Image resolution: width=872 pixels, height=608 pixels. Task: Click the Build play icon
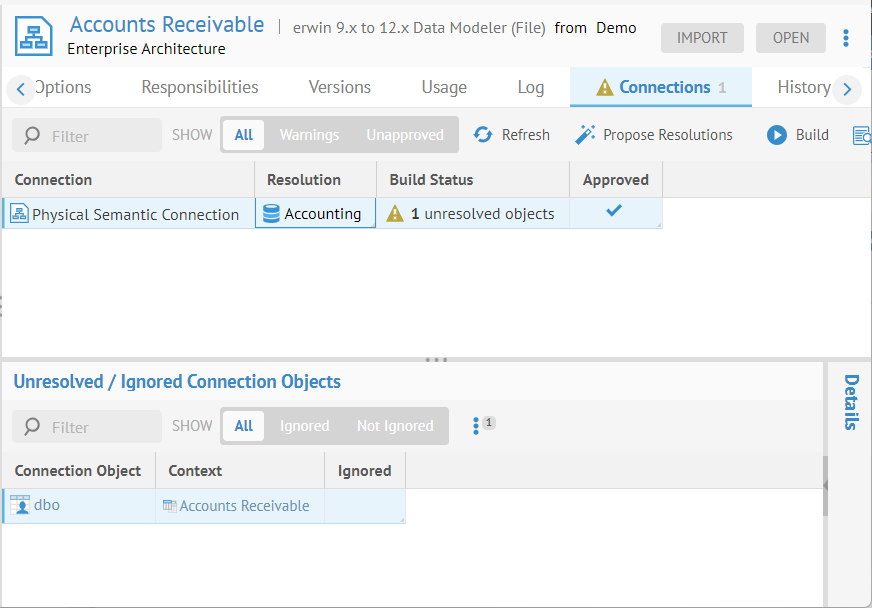(x=777, y=135)
